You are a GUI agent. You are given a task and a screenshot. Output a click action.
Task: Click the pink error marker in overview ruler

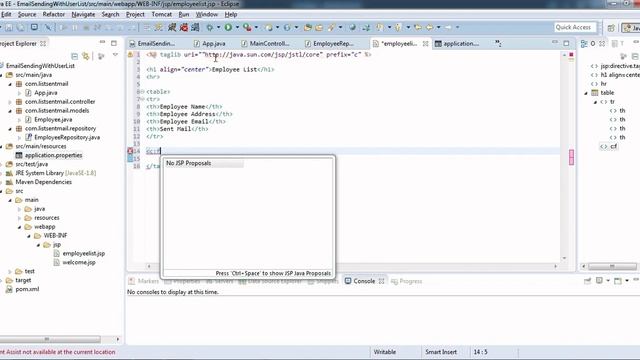click(x=571, y=157)
